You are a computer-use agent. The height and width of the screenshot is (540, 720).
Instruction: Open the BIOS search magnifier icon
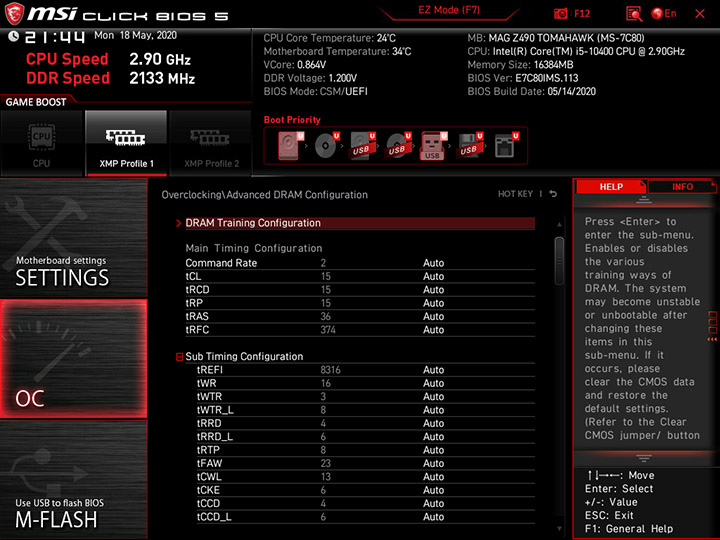tap(634, 14)
